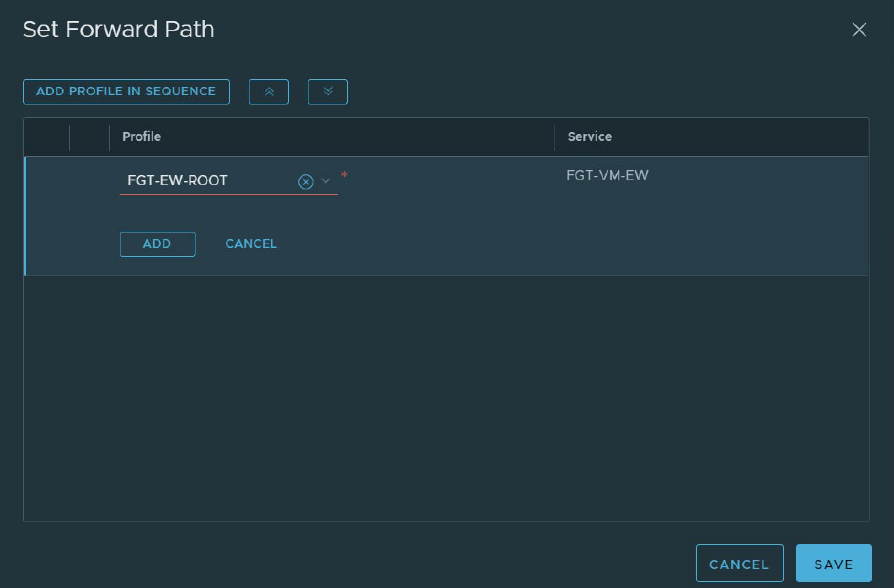Click the second narrow blank column header
894x588 pixels.
point(89,137)
